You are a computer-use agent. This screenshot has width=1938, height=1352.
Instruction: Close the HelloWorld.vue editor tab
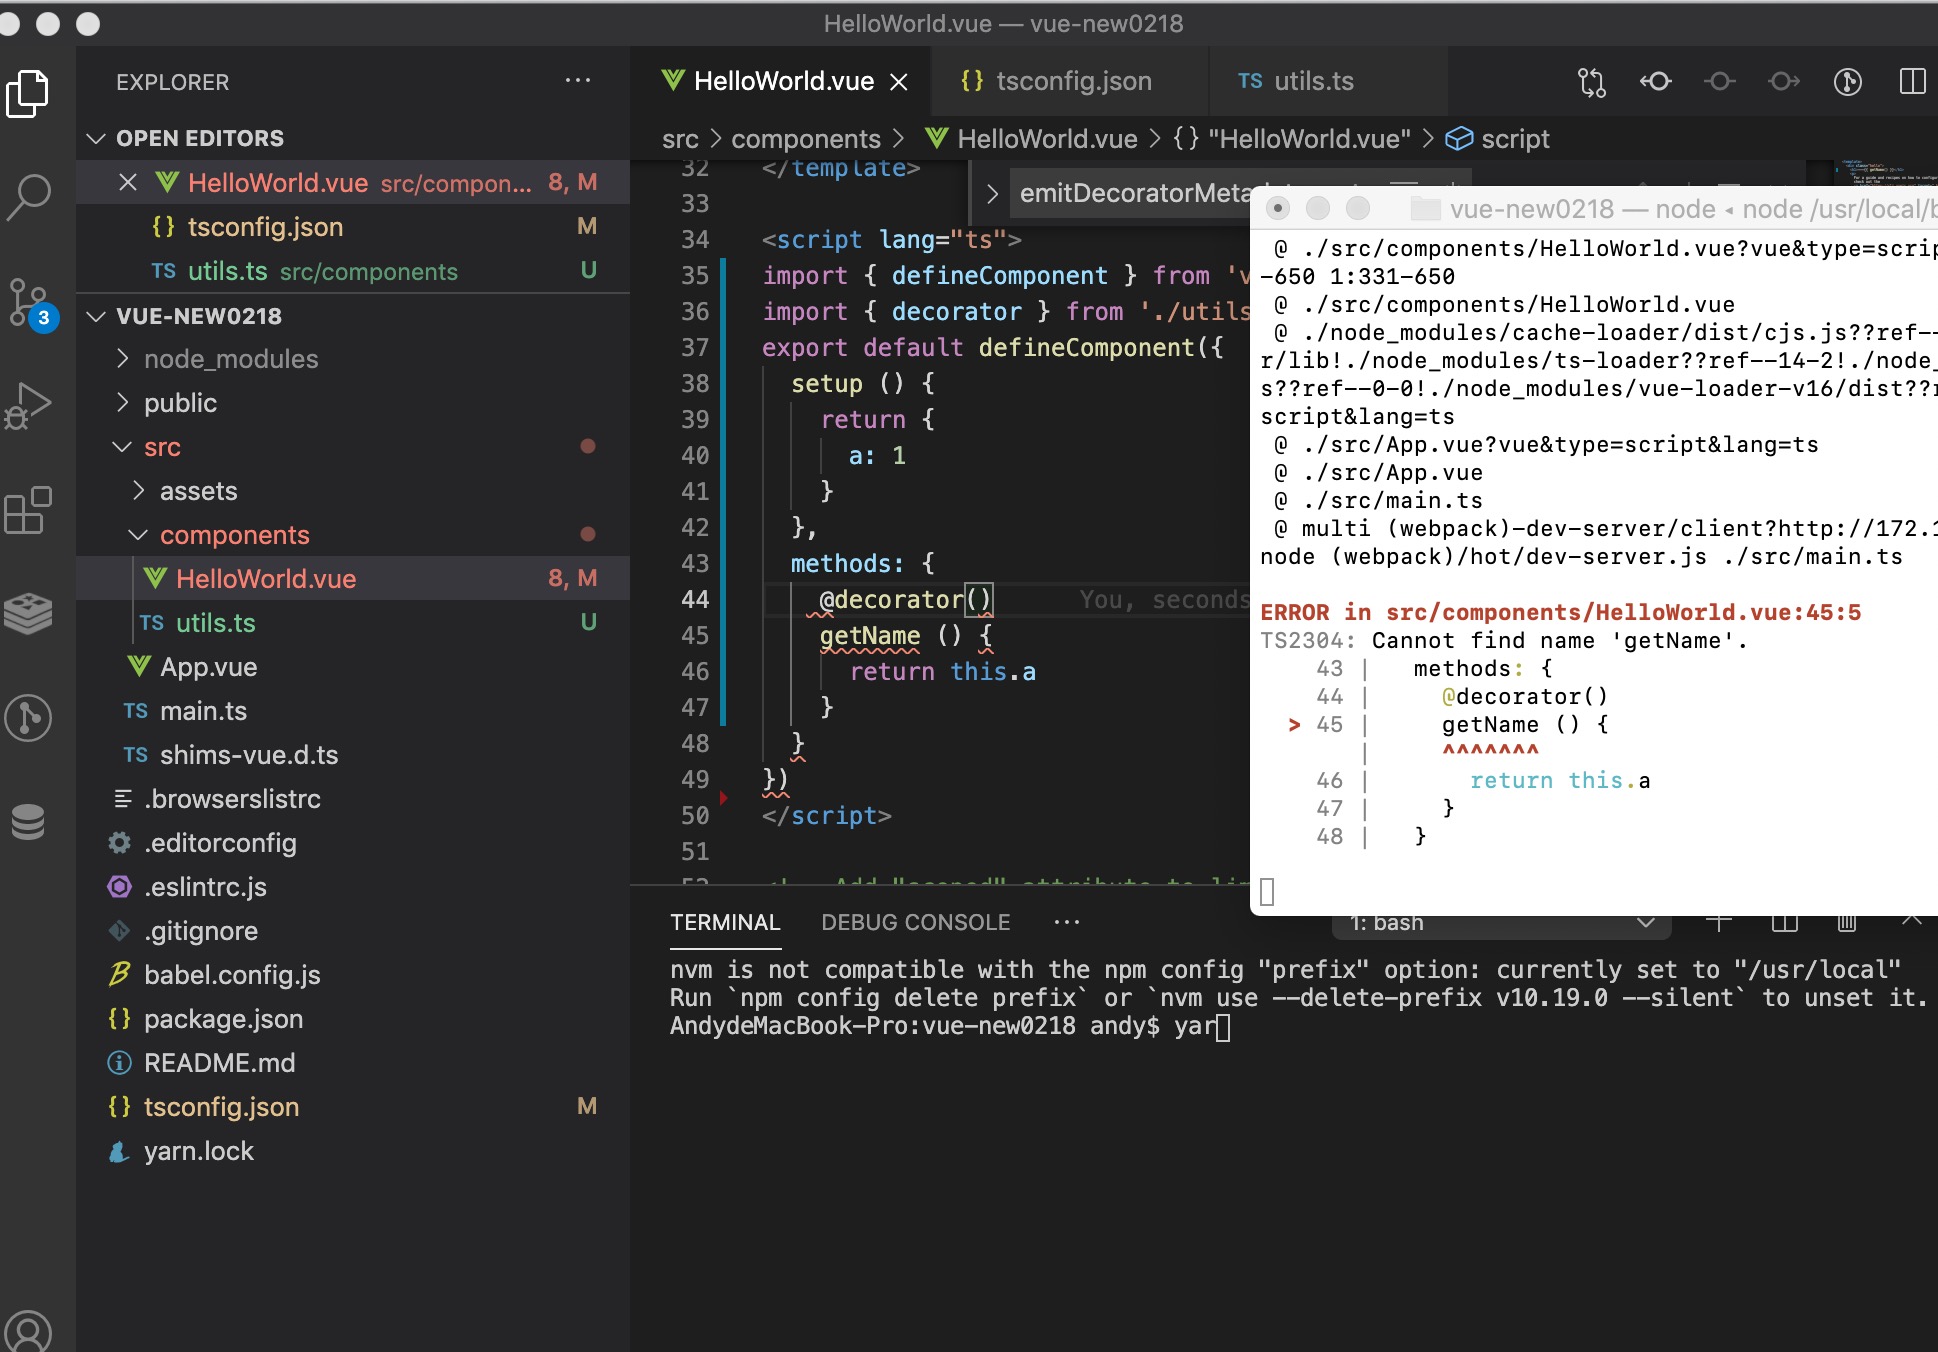(x=899, y=82)
